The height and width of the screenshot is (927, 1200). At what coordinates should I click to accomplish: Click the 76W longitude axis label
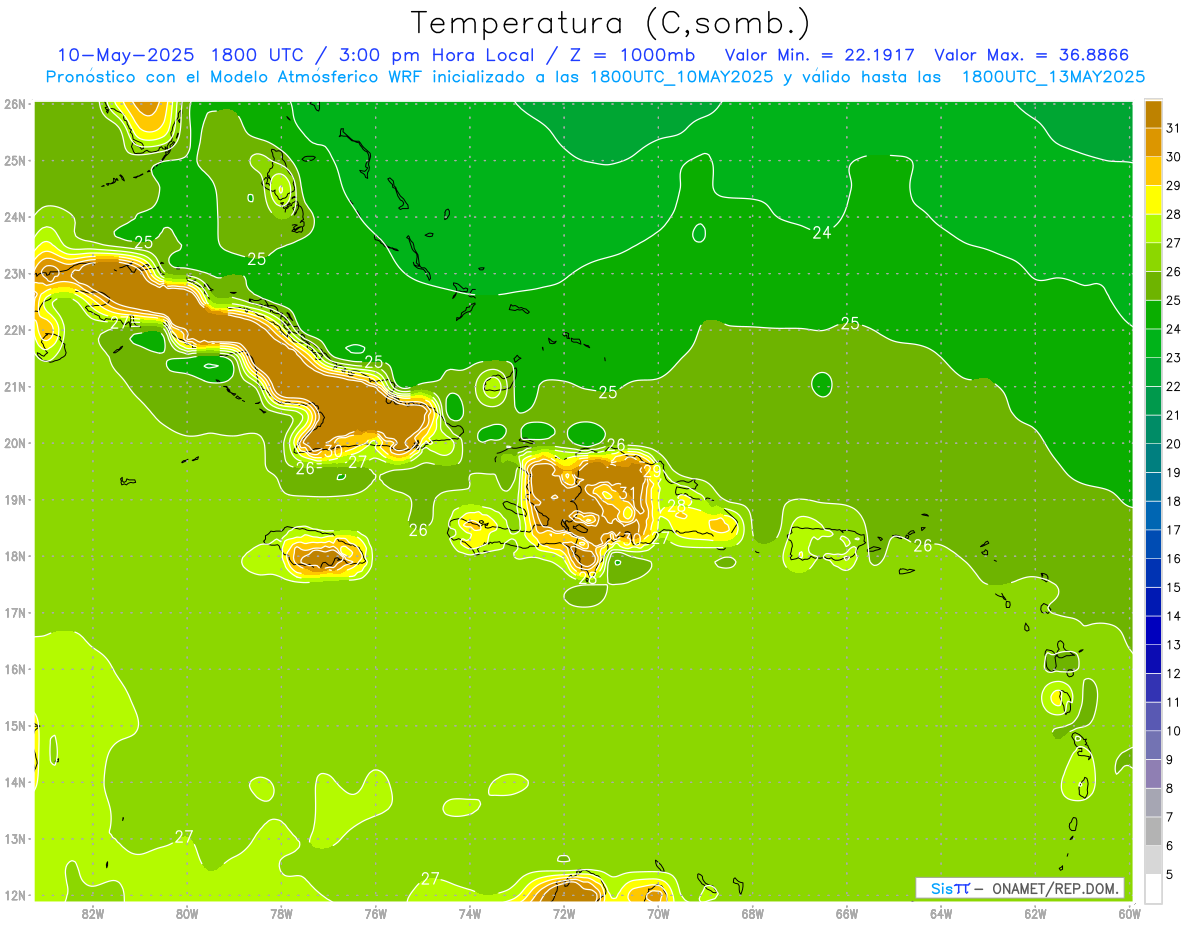click(376, 912)
